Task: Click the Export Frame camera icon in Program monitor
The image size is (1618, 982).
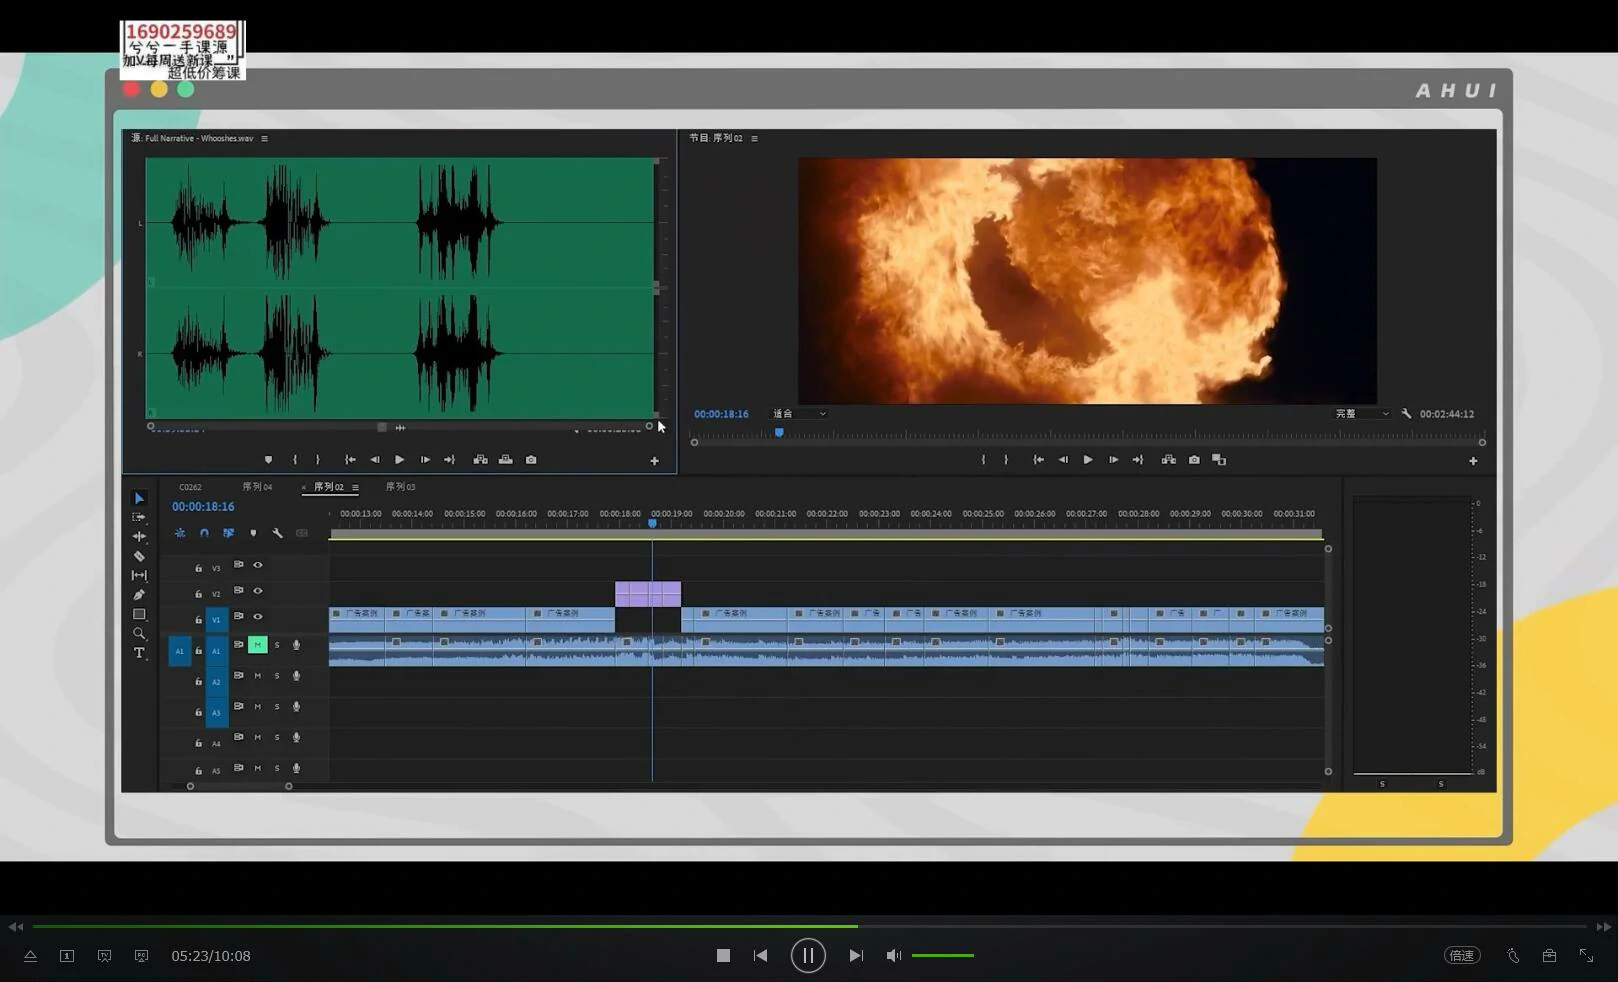Action: [1194, 460]
